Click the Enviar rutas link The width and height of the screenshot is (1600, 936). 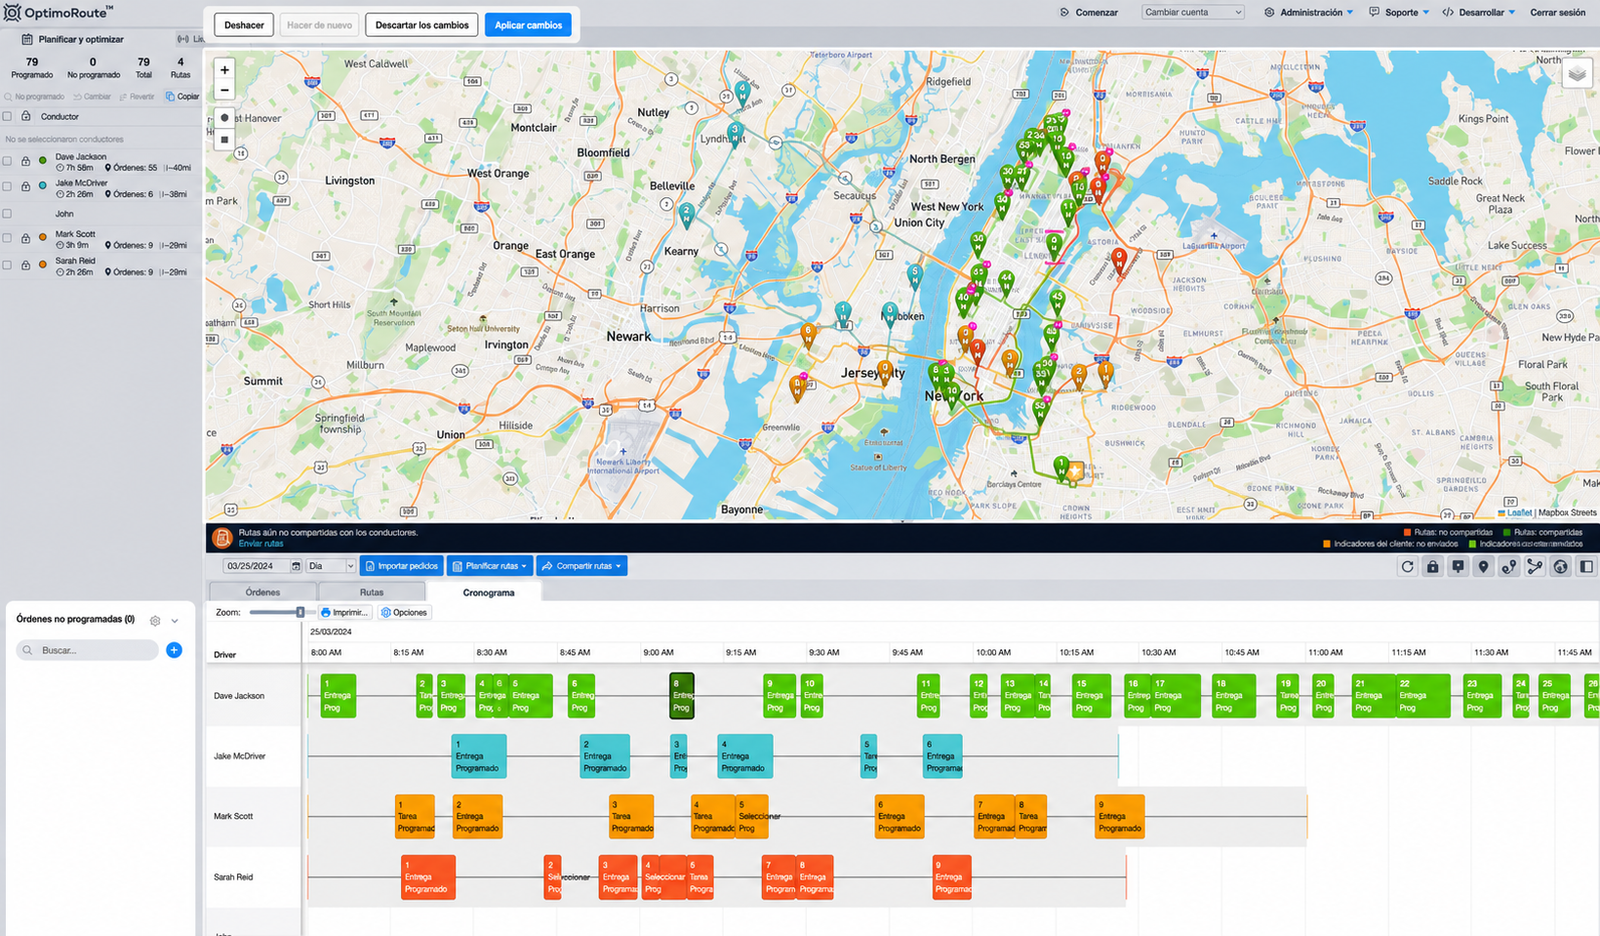click(261, 544)
